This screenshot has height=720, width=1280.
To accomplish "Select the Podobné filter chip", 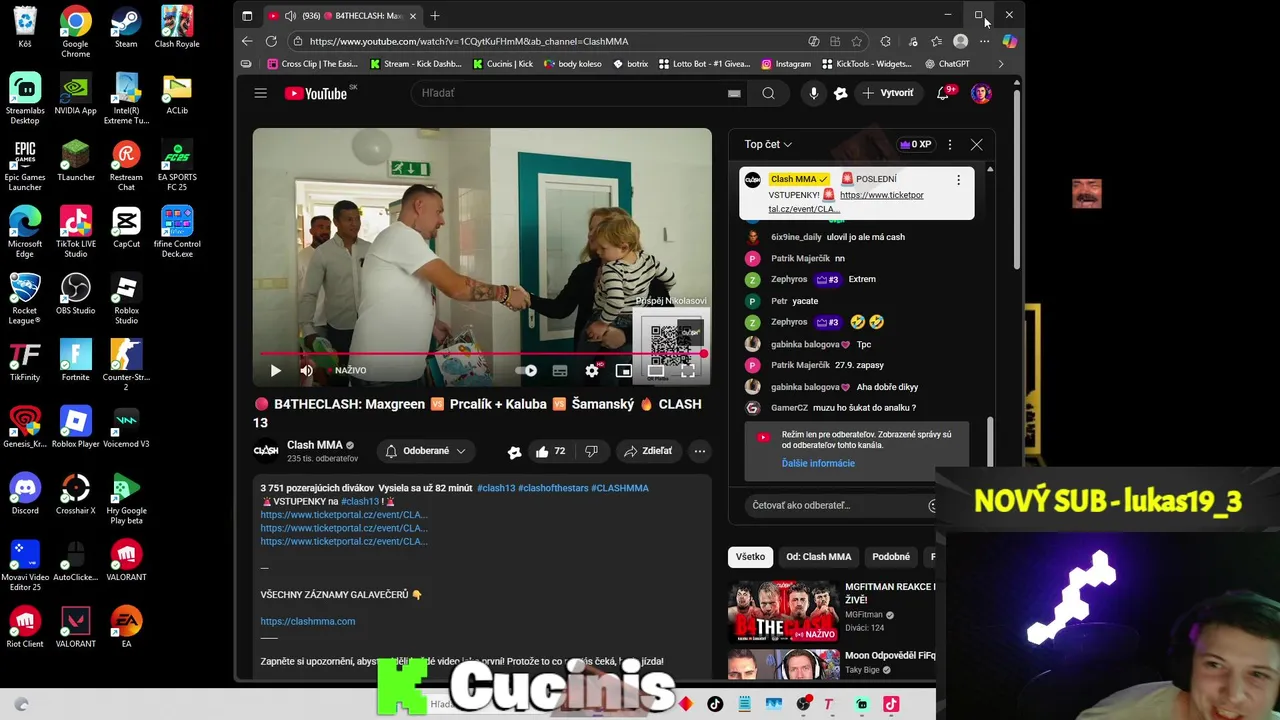I will pyautogui.click(x=891, y=557).
